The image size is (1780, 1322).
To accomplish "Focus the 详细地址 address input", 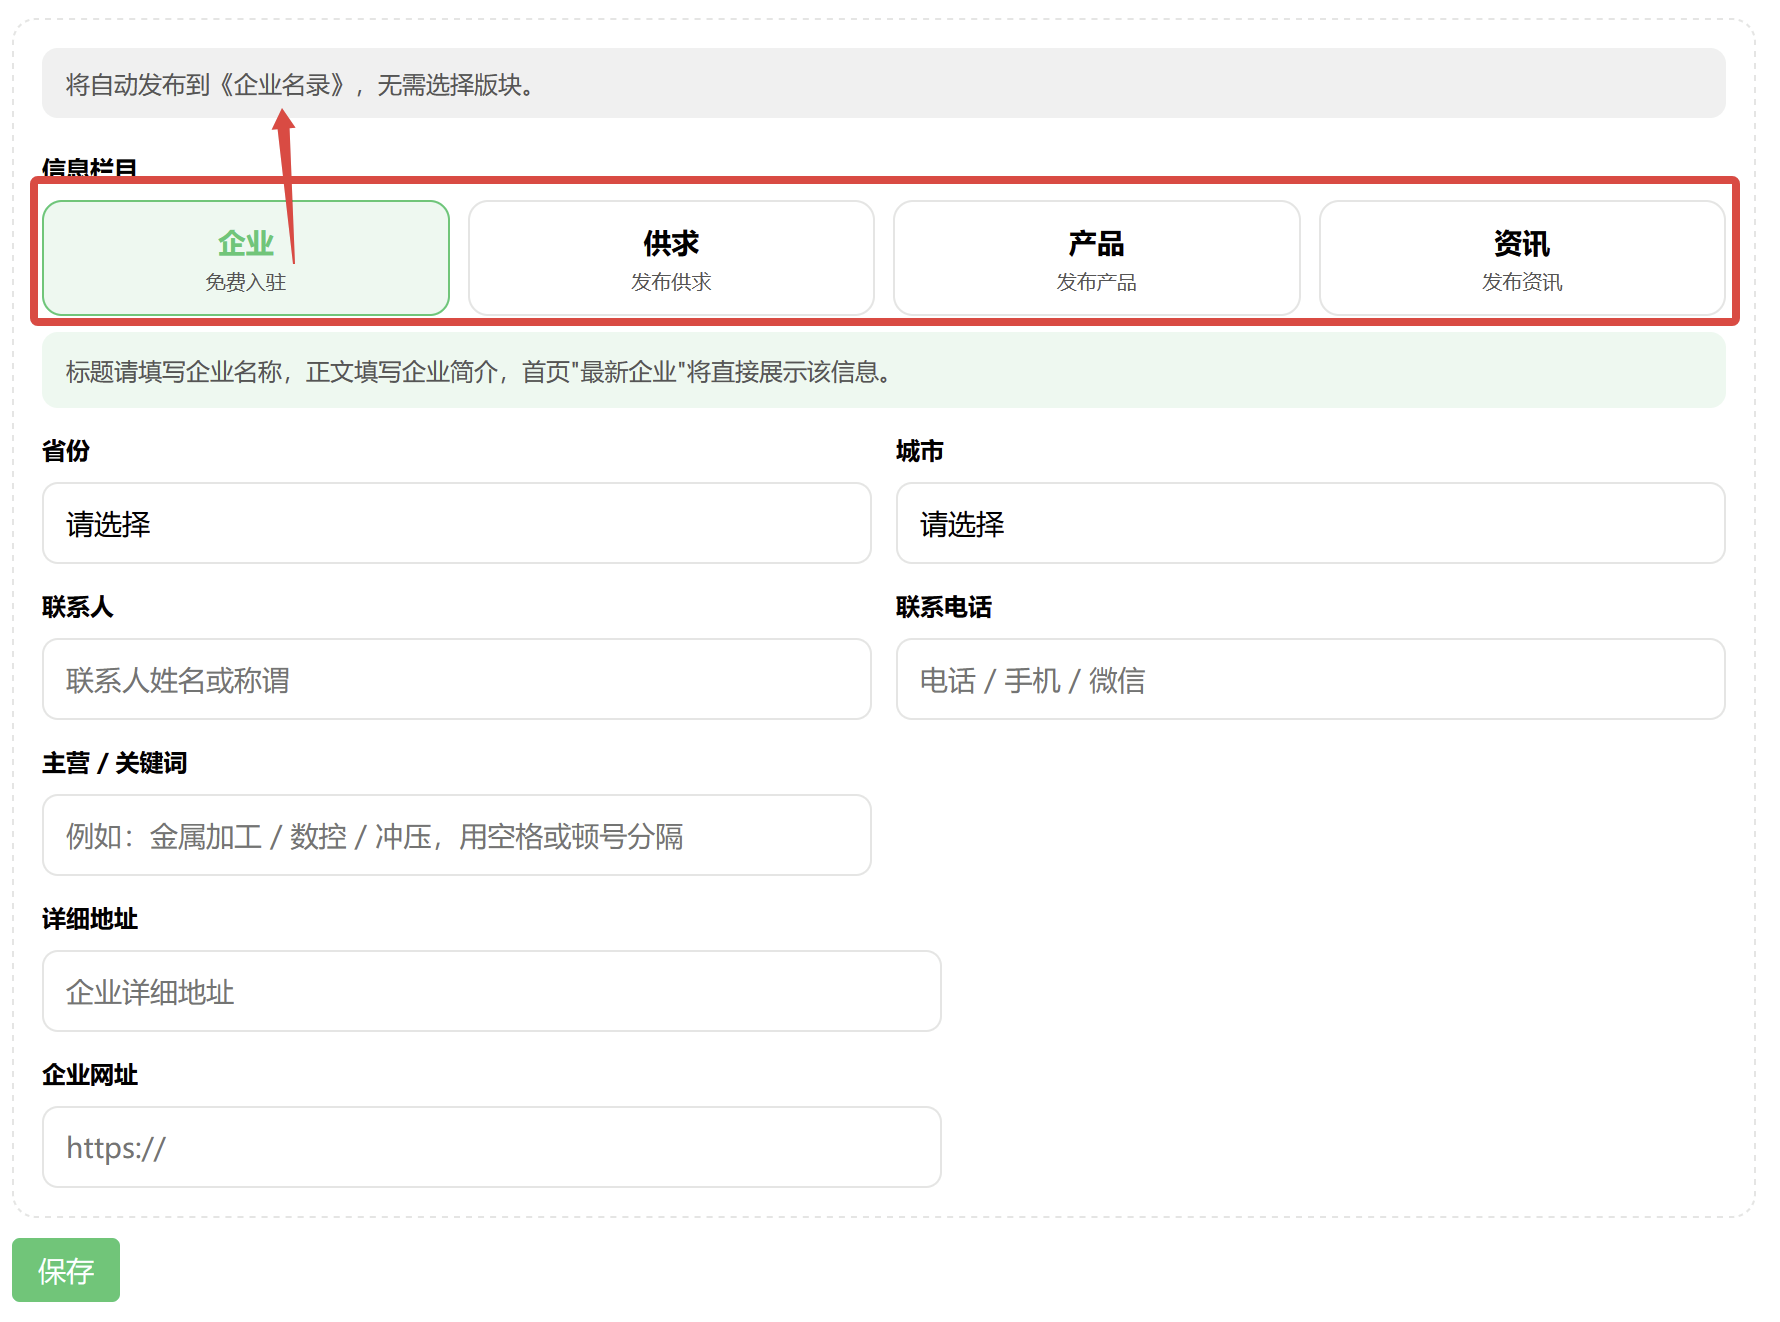I will pyautogui.click(x=492, y=991).
